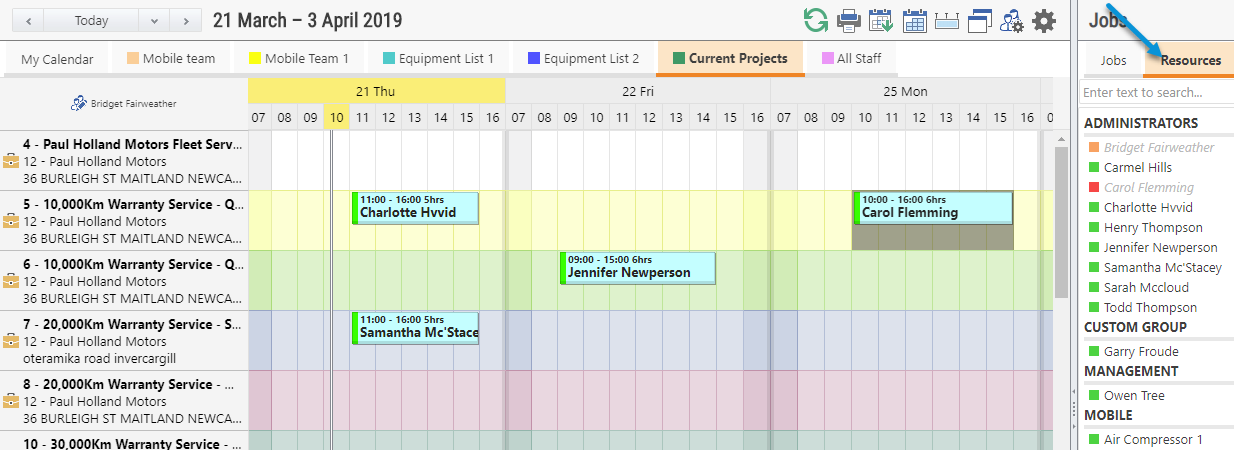Click the green swatch beside Todd Thompson

point(1092,307)
